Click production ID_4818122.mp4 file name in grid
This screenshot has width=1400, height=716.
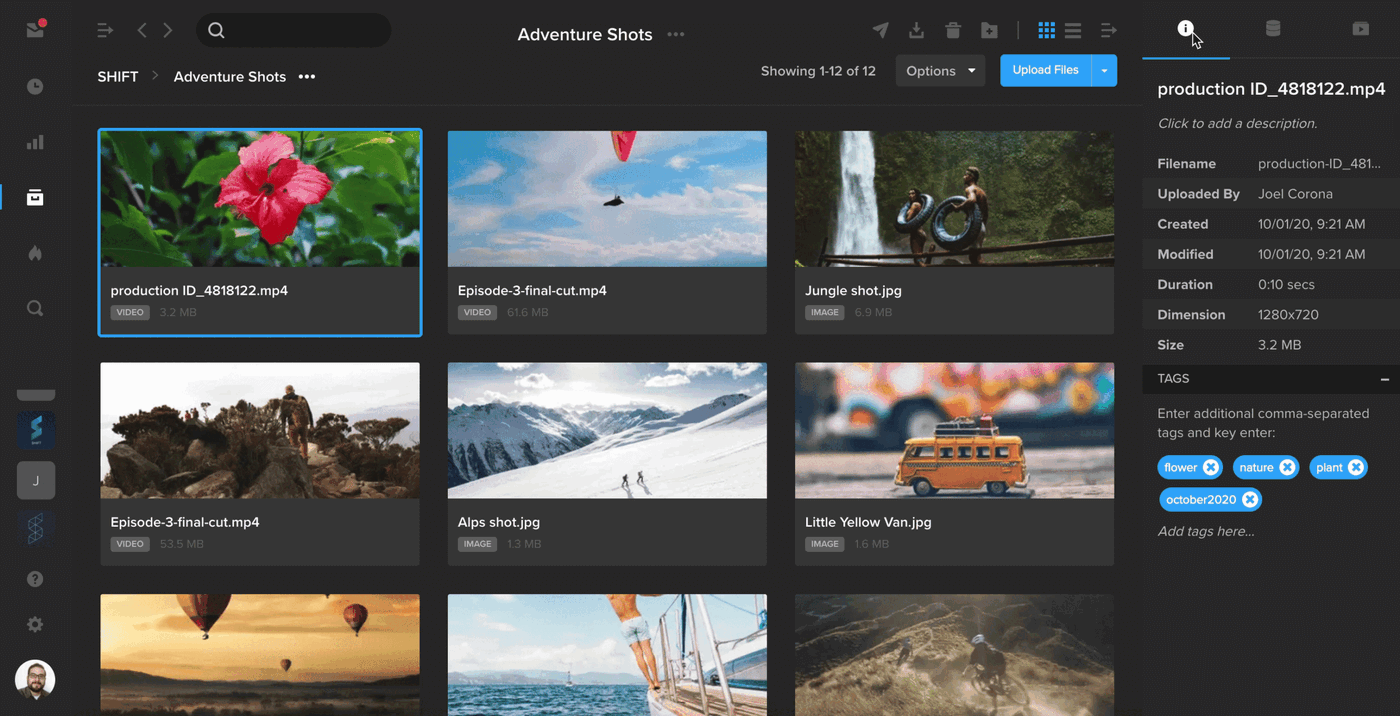coord(199,290)
